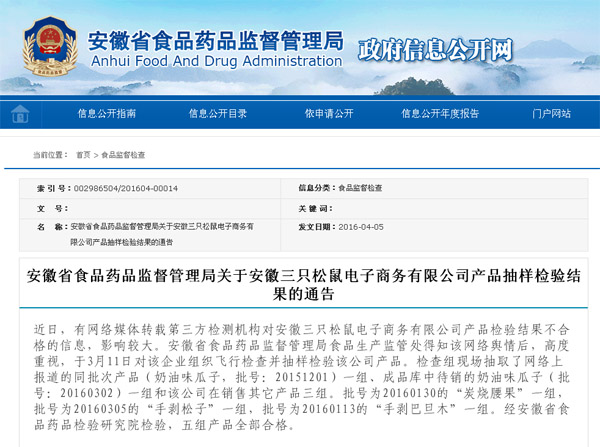Click the home icon in the navigation bar
Viewport: 600px width, 447px height.
click(x=20, y=114)
